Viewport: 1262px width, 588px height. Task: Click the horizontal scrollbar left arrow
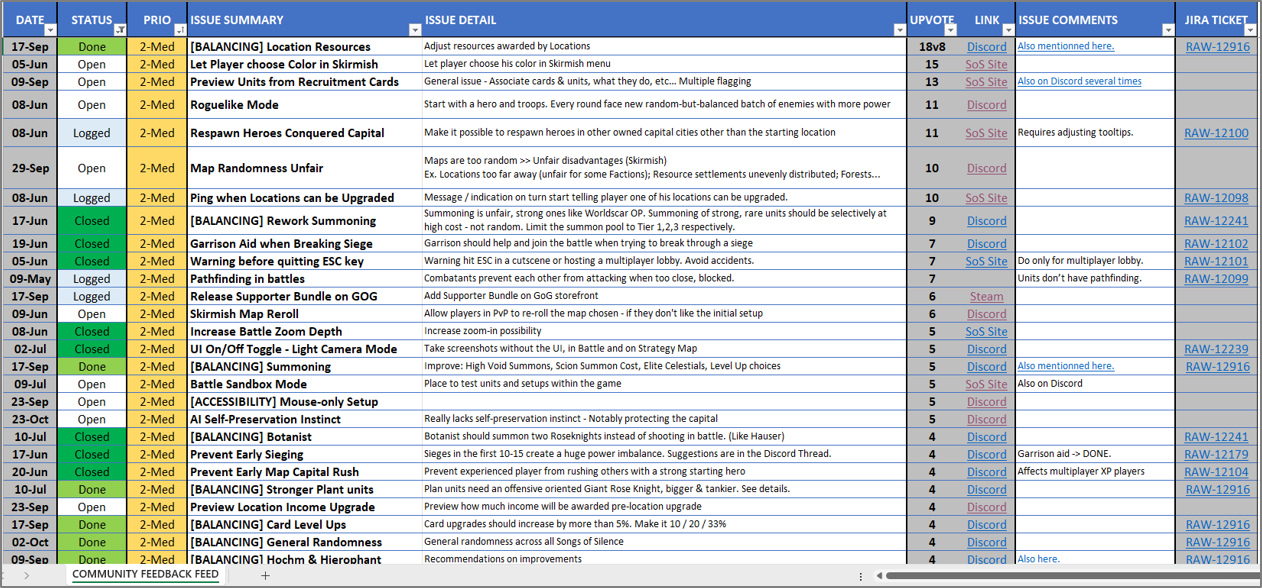click(x=880, y=576)
